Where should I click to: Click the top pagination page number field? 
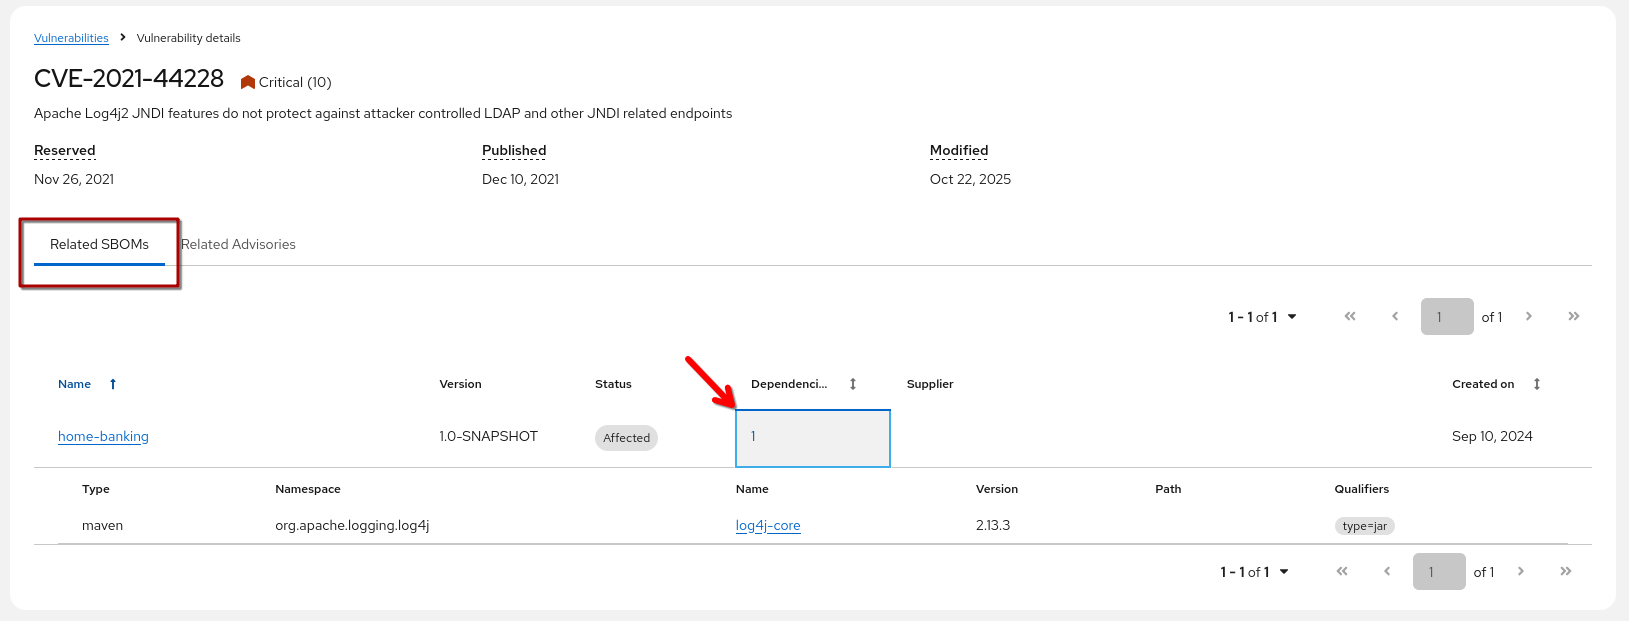coord(1447,317)
